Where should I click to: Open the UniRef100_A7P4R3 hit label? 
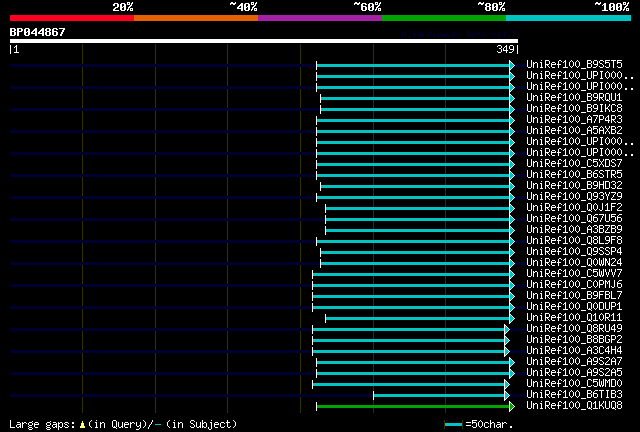(574, 120)
